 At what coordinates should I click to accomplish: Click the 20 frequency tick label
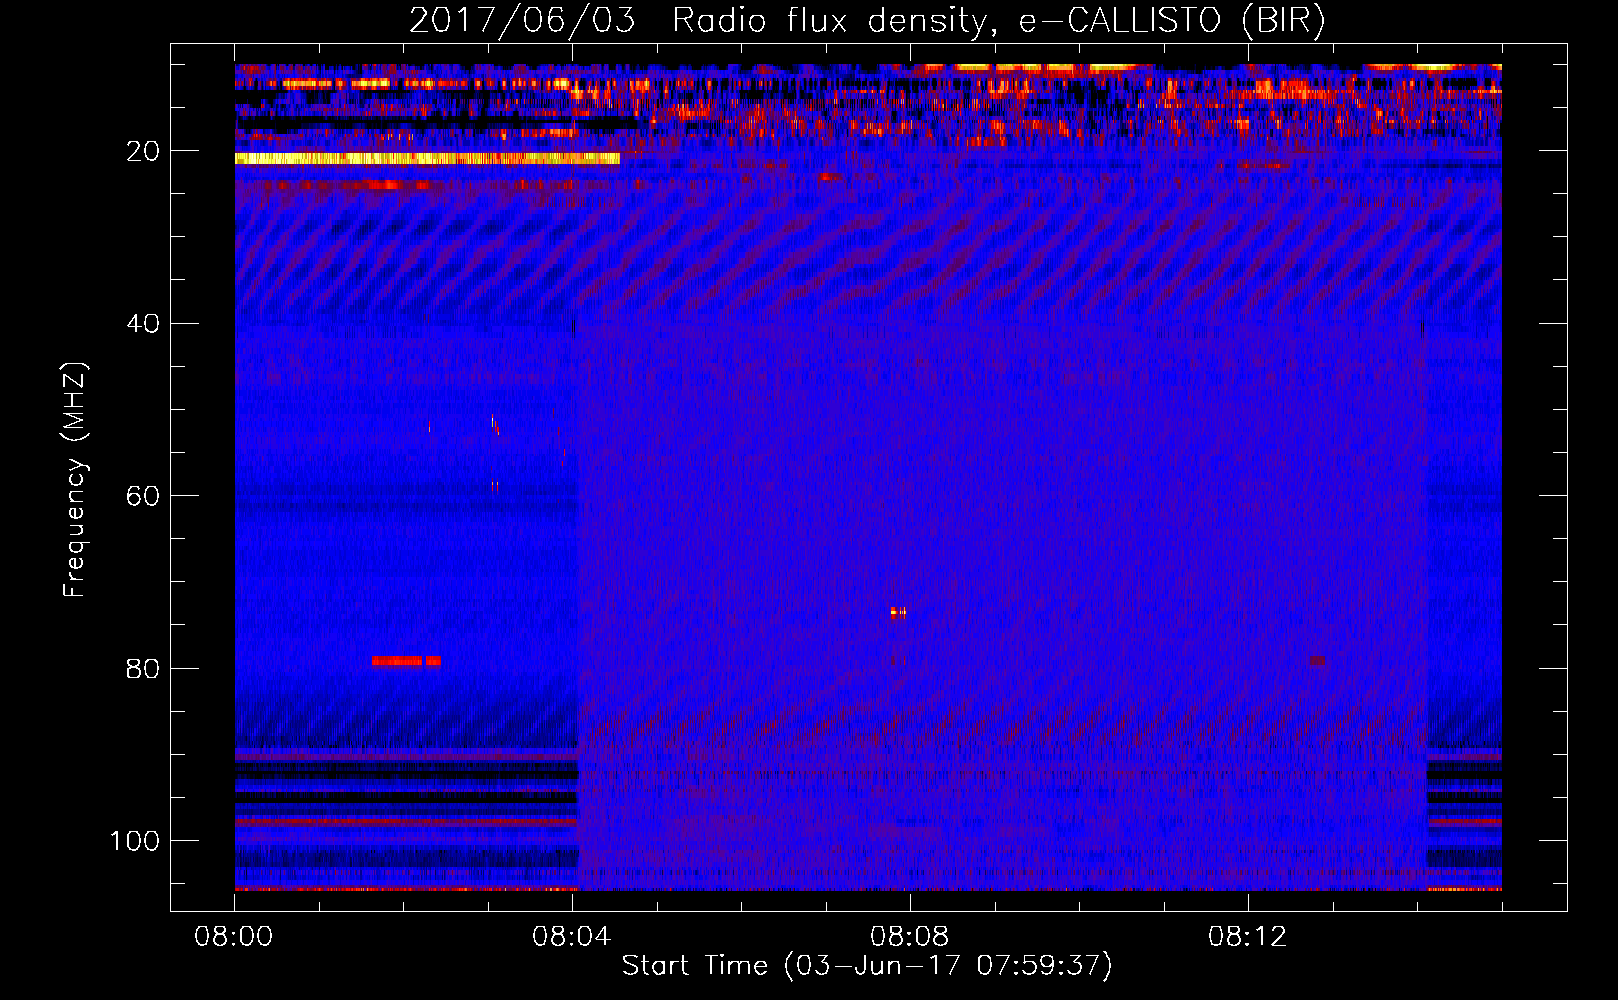click(144, 152)
